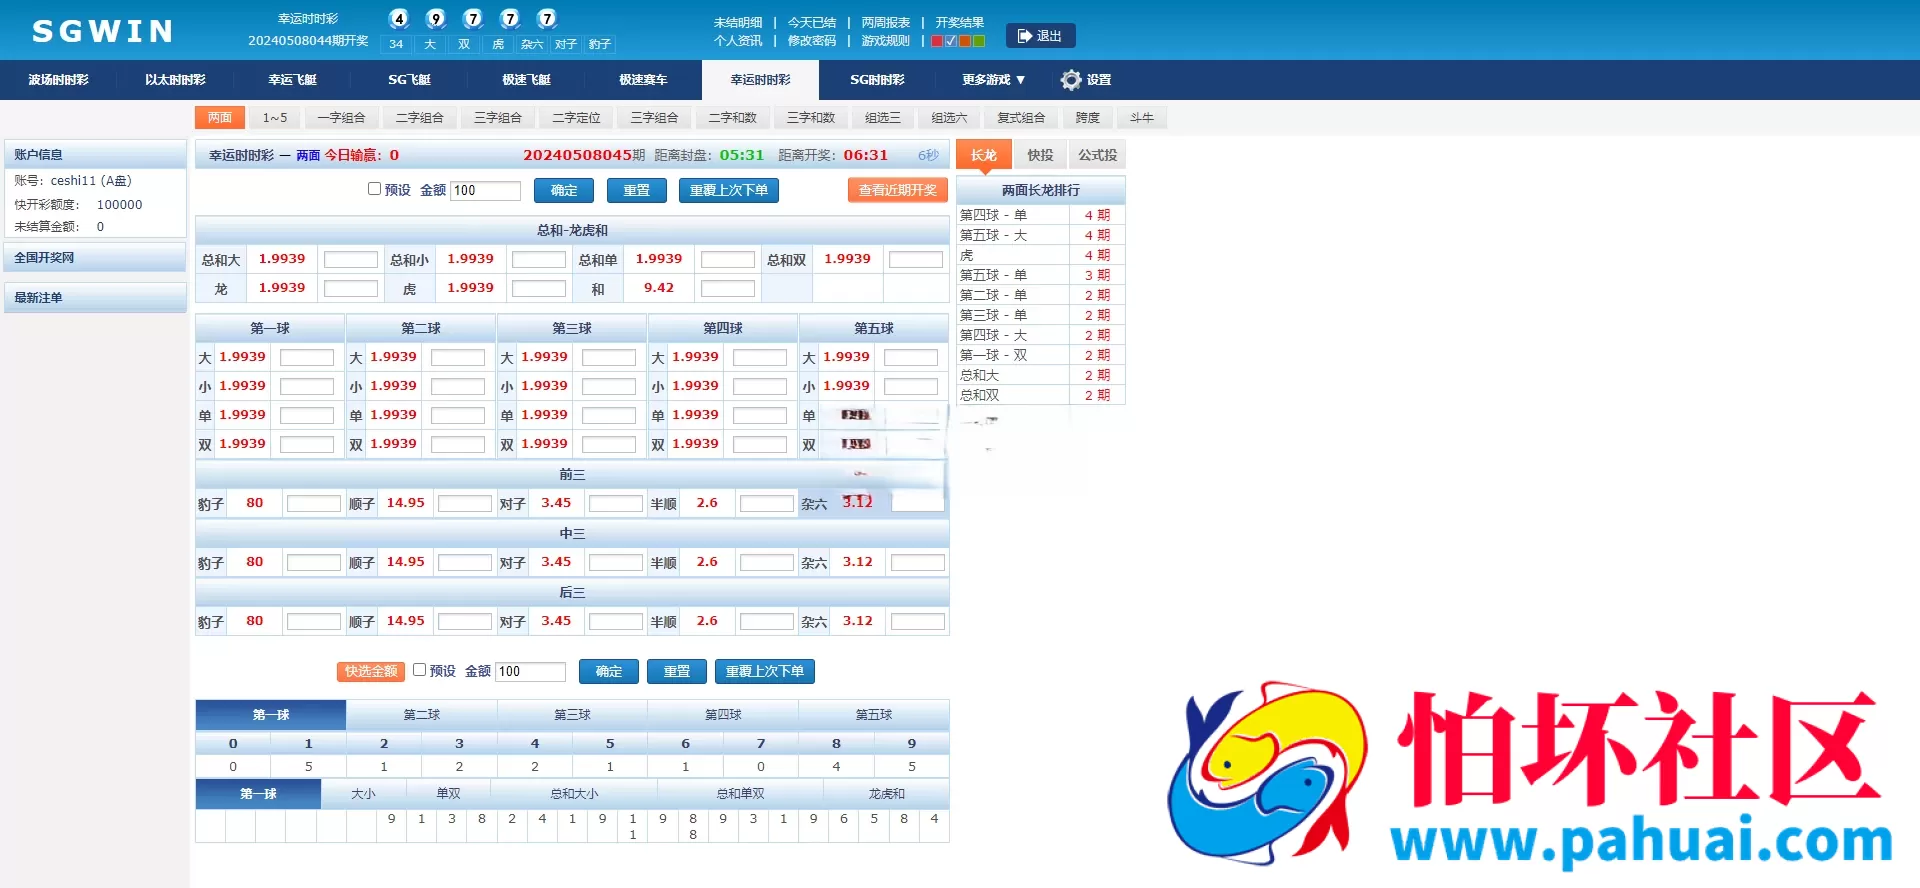Viewport: 1920px width, 888px height.
Task: Open the 跨度 bet type tab
Action: [1088, 118]
